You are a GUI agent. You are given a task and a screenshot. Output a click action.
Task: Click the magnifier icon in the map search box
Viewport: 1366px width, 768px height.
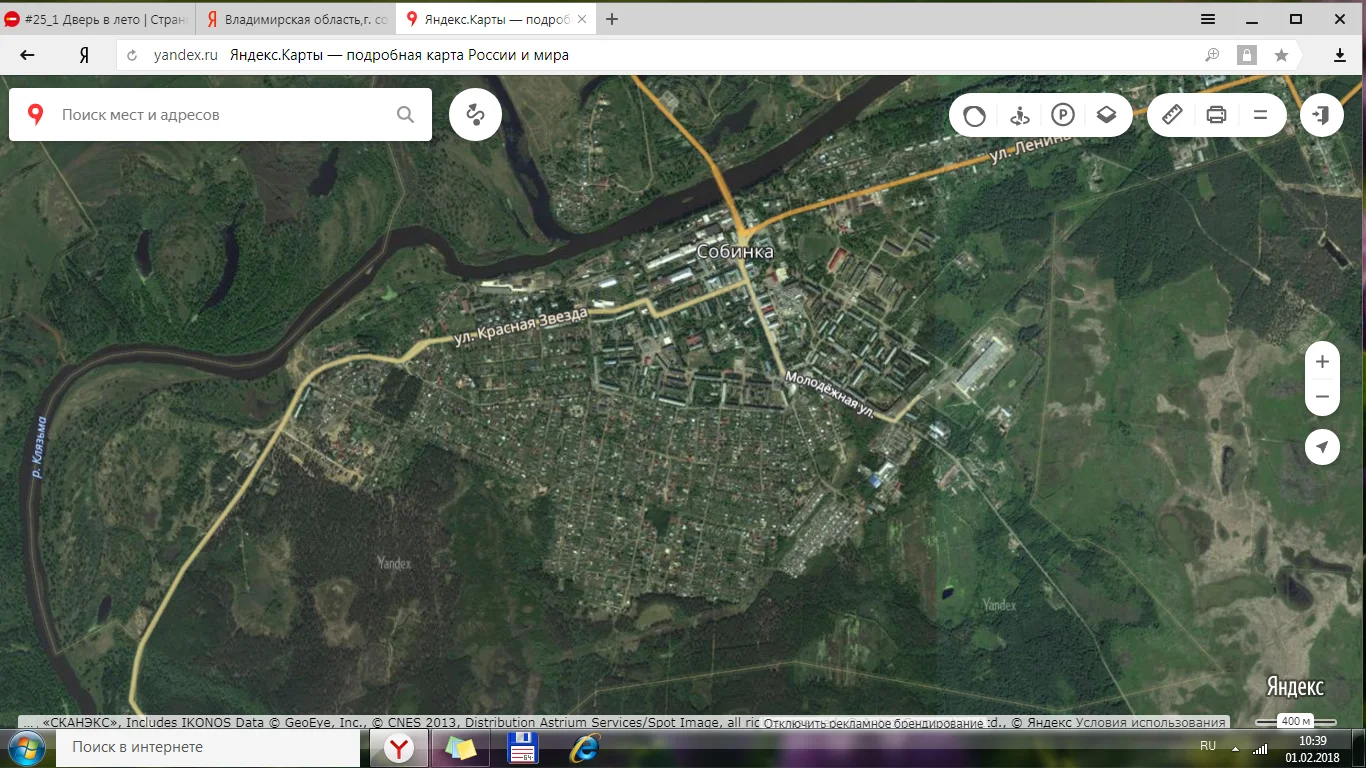[x=405, y=115]
